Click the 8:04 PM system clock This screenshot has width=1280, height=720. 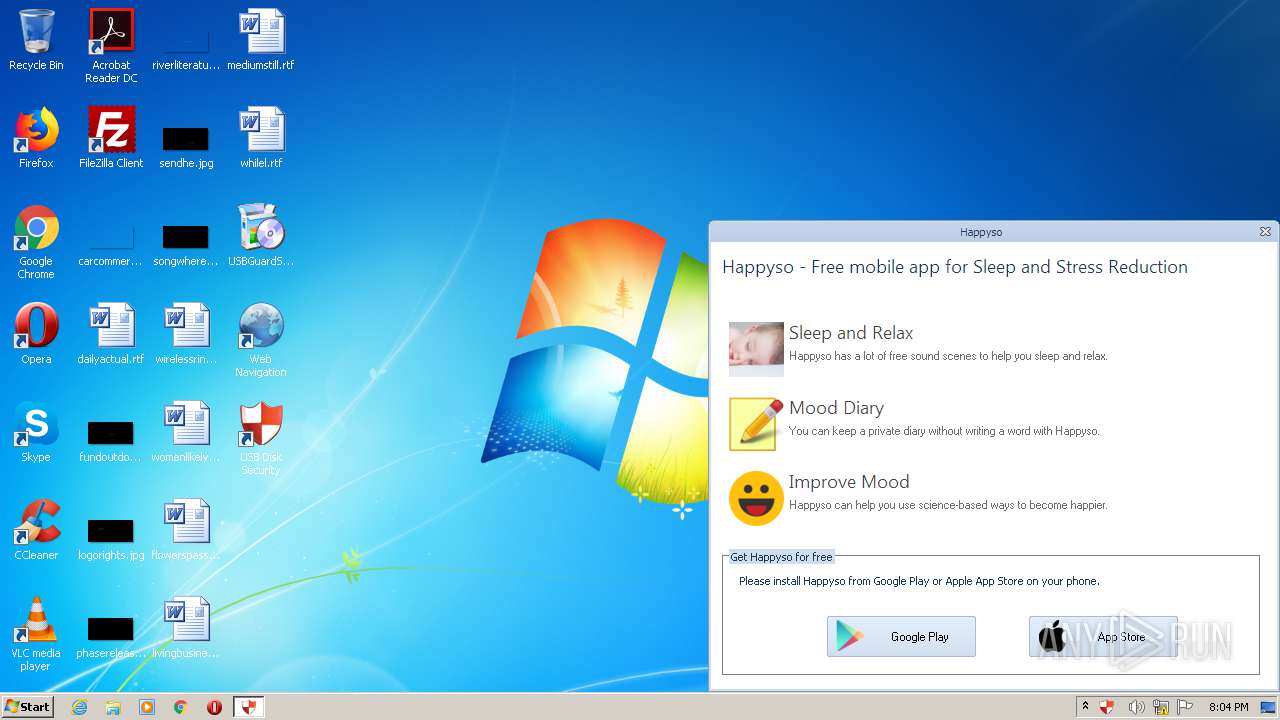coord(1228,707)
